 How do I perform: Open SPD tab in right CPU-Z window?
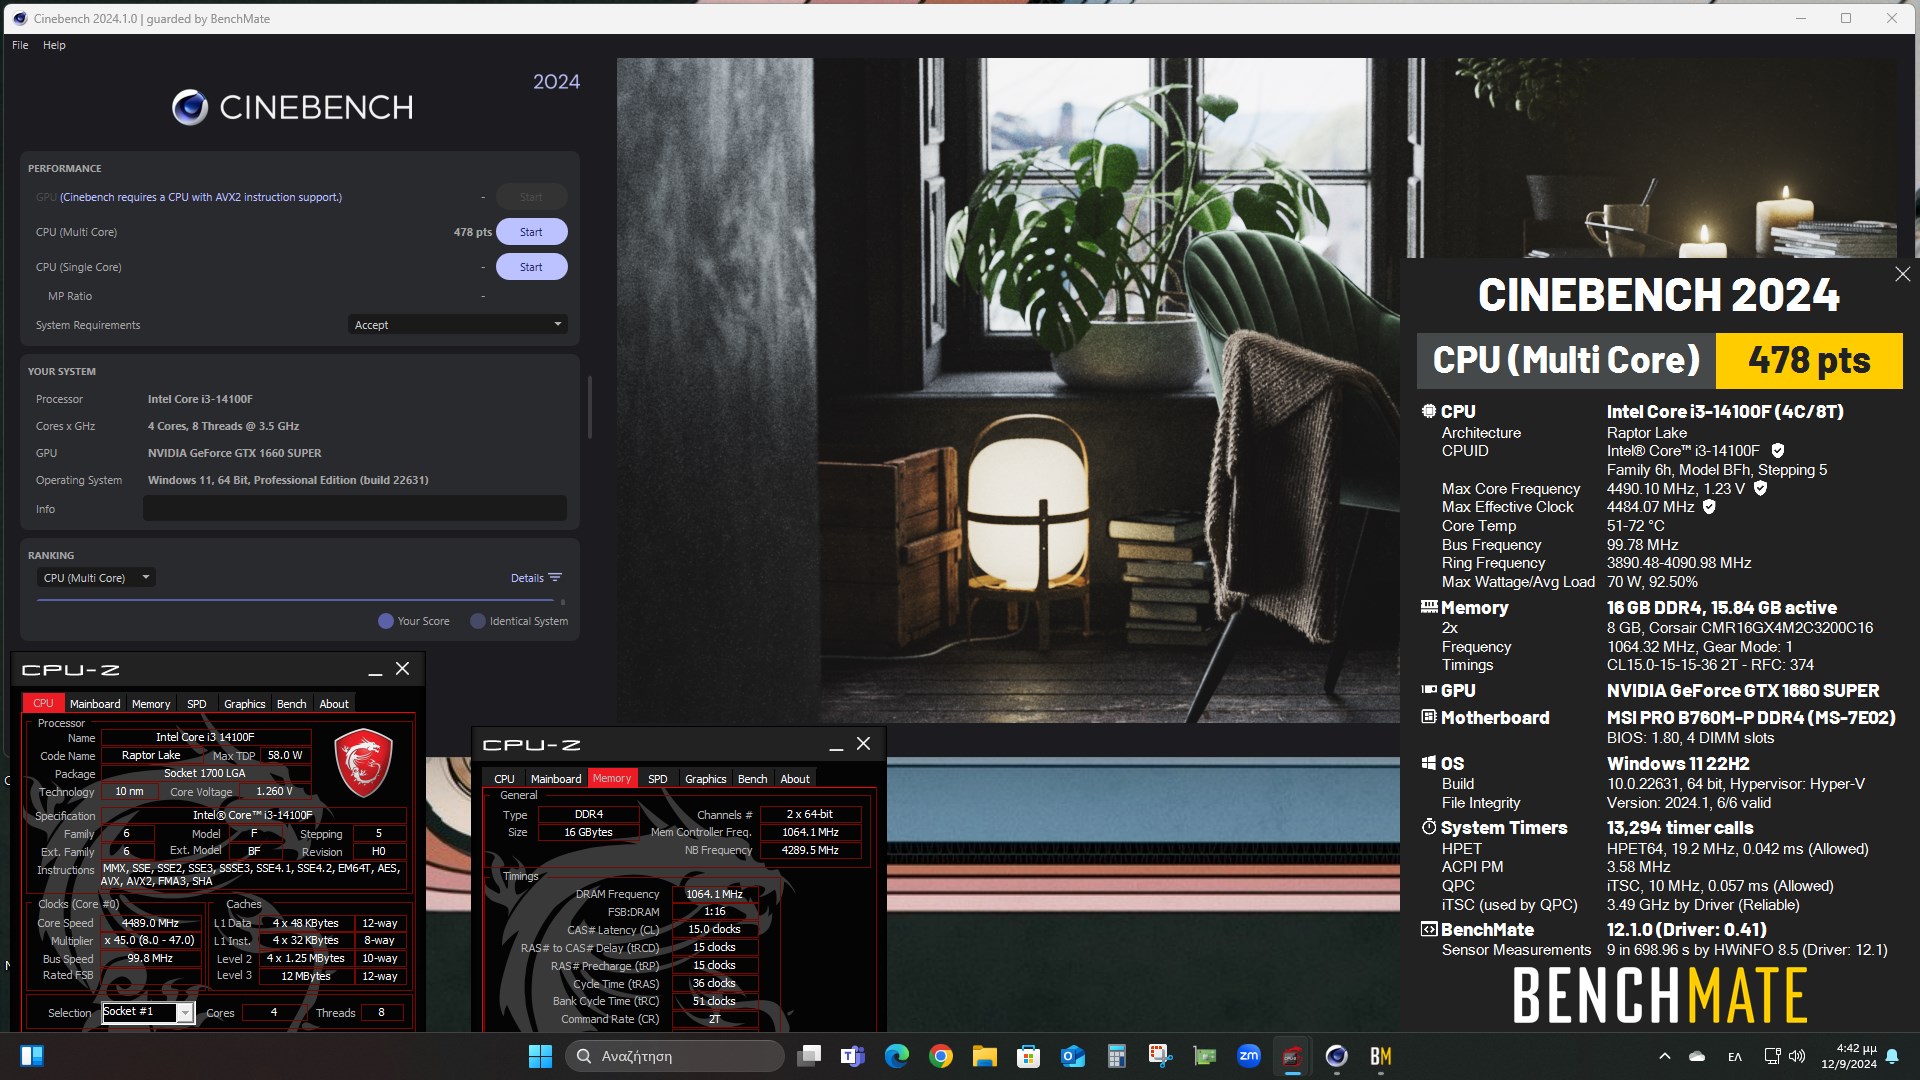point(657,779)
